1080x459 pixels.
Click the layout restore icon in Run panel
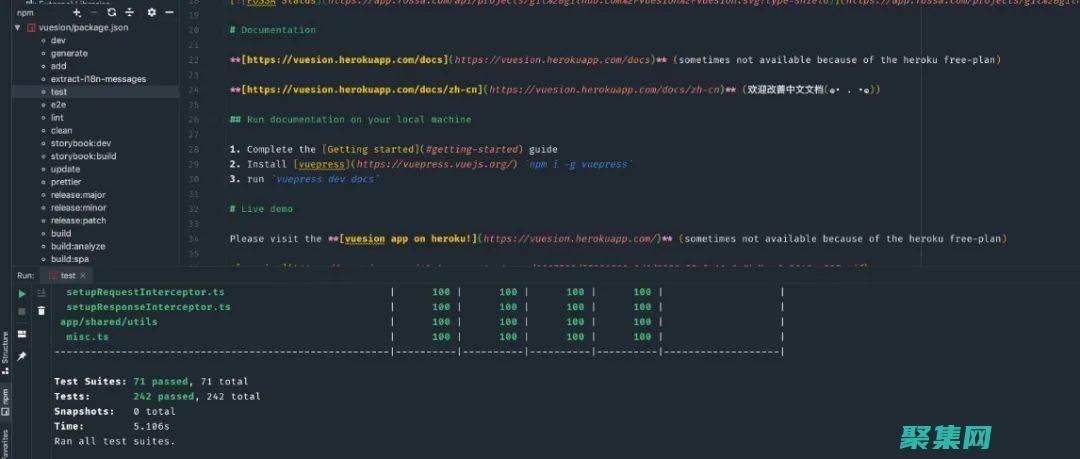22,334
